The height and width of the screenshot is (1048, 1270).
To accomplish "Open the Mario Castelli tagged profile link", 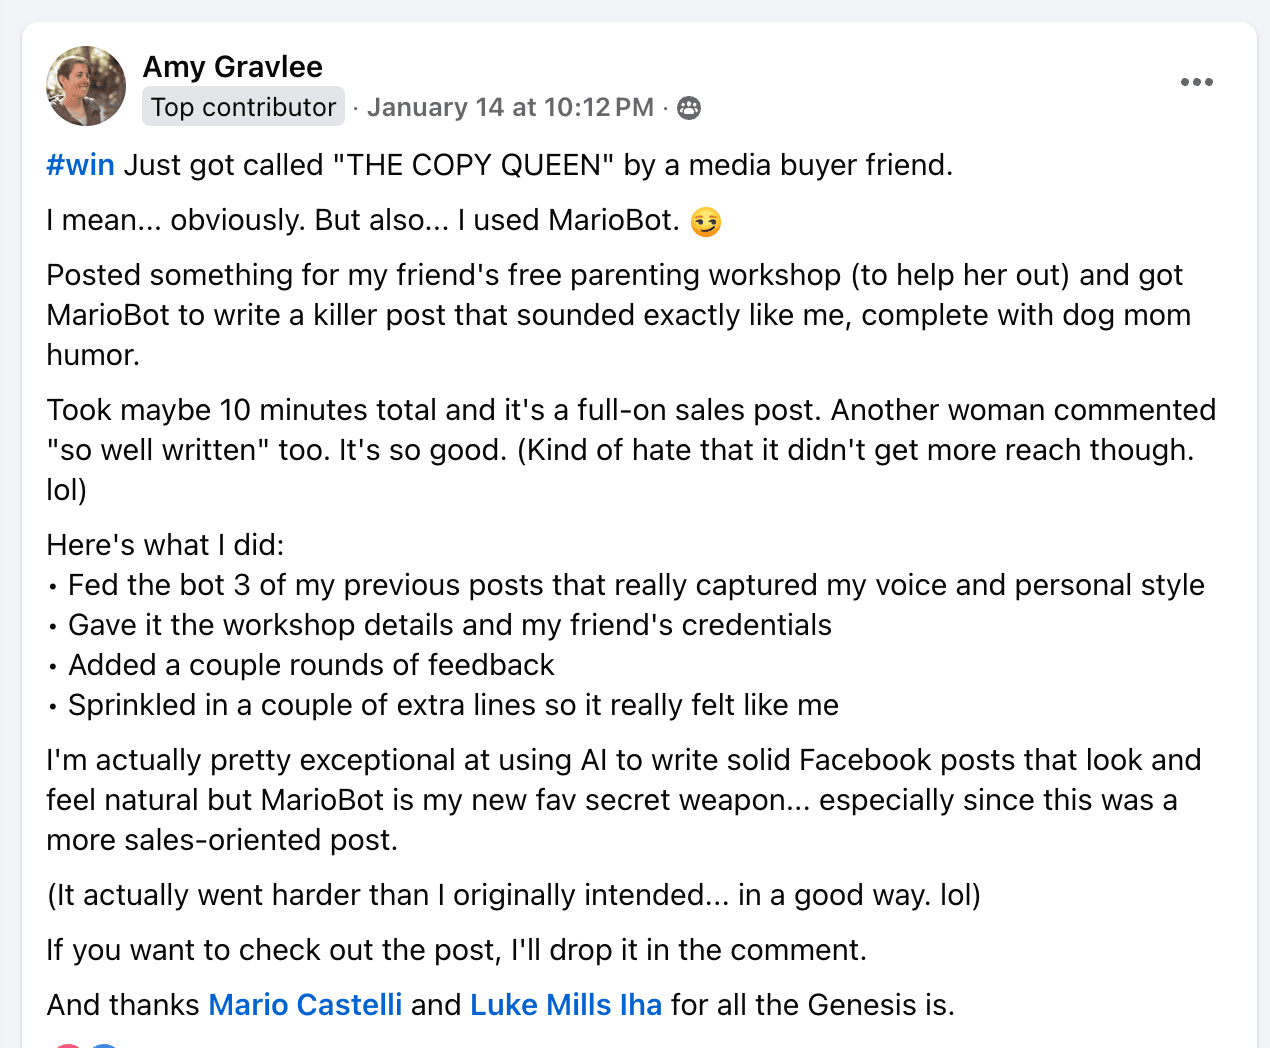I will click(x=305, y=1005).
